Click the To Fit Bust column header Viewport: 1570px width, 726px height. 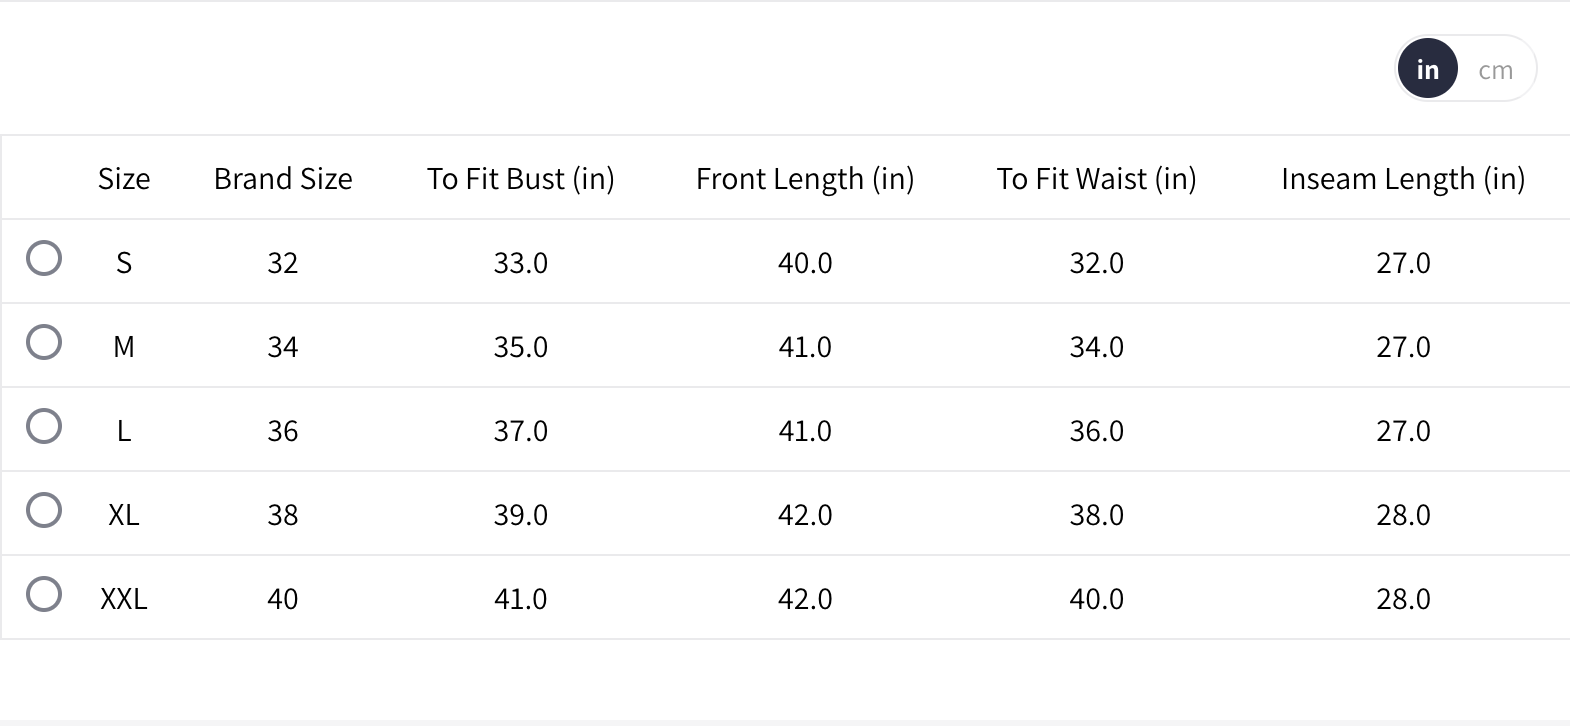click(x=520, y=179)
